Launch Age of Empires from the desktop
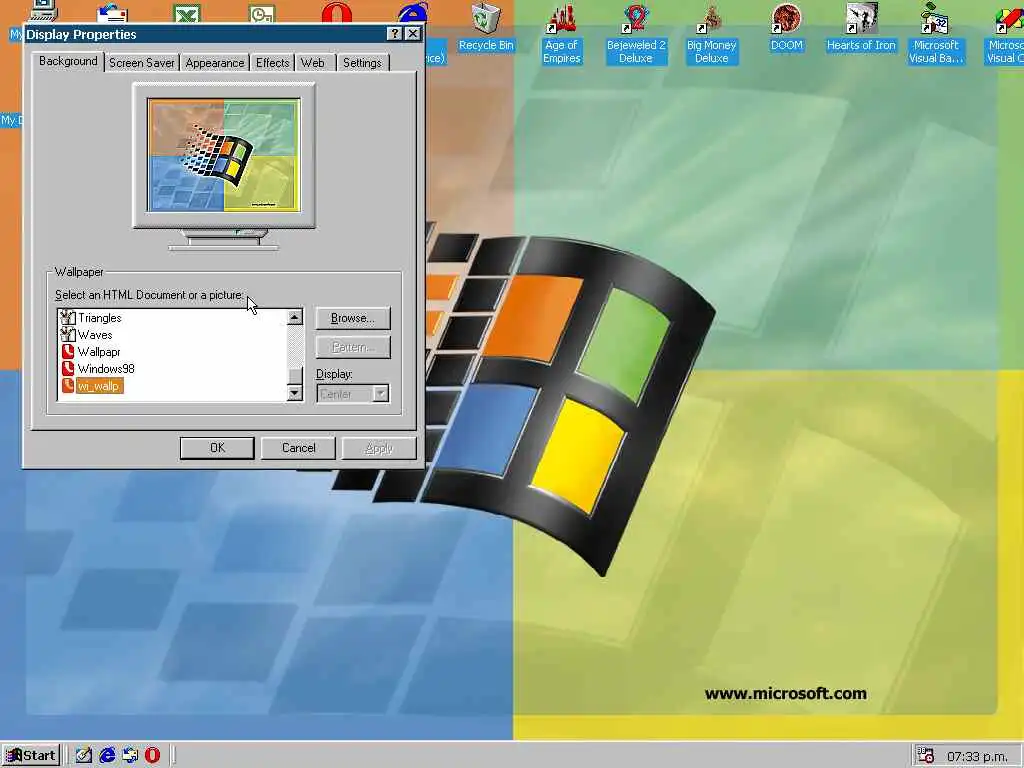The image size is (1024, 768). [x=562, y=33]
